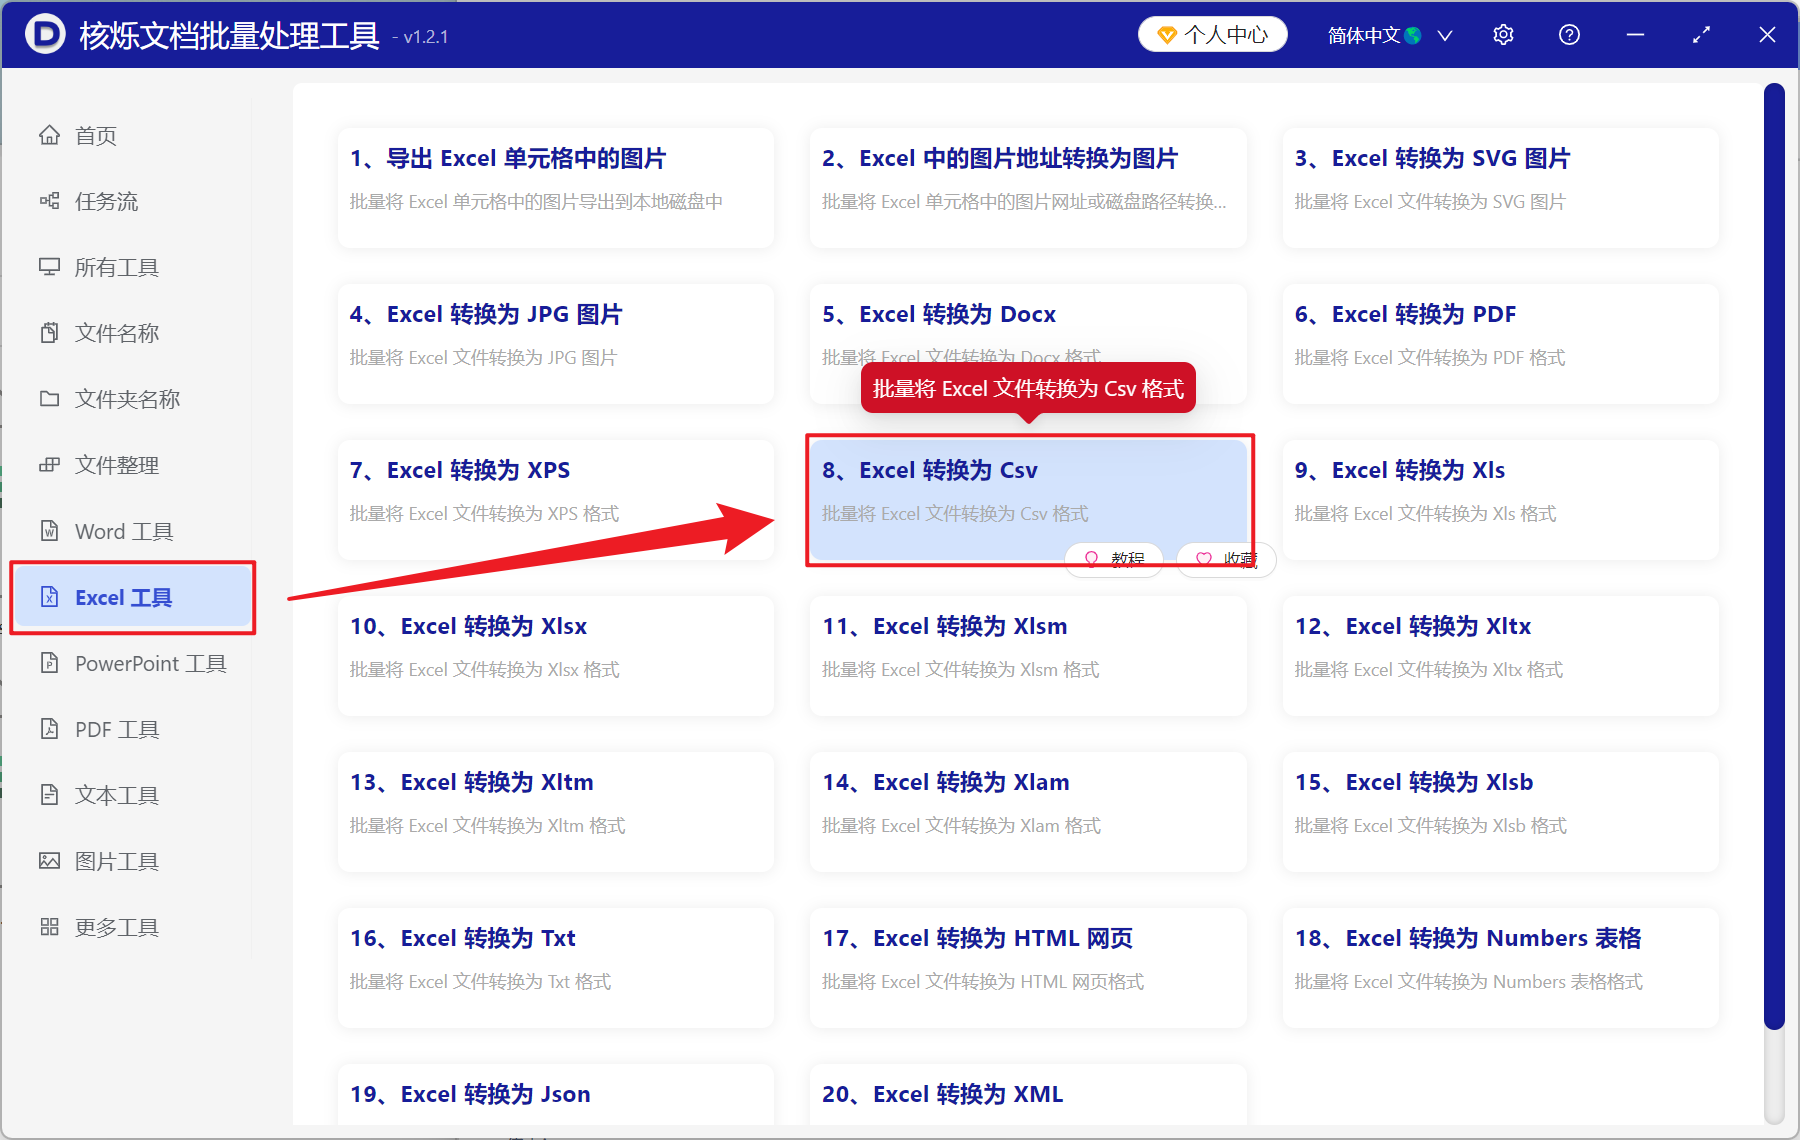Screen dimensions: 1800x1140
Task: Click the PDF 工具 sidebar icon
Action: coord(50,728)
